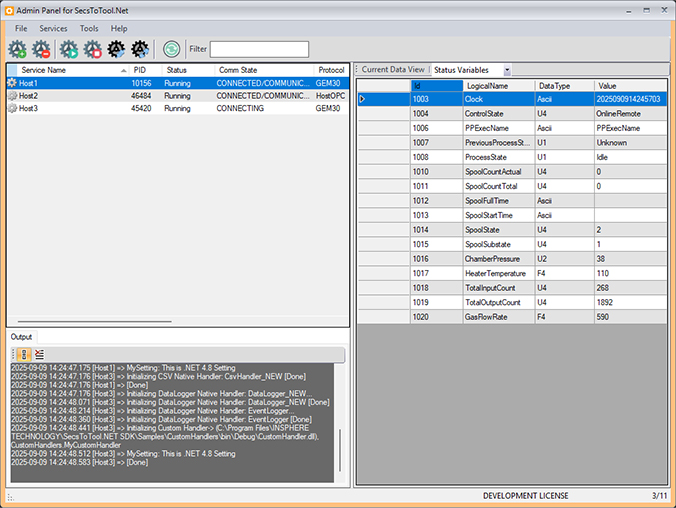Open the Help menu

click(119, 28)
